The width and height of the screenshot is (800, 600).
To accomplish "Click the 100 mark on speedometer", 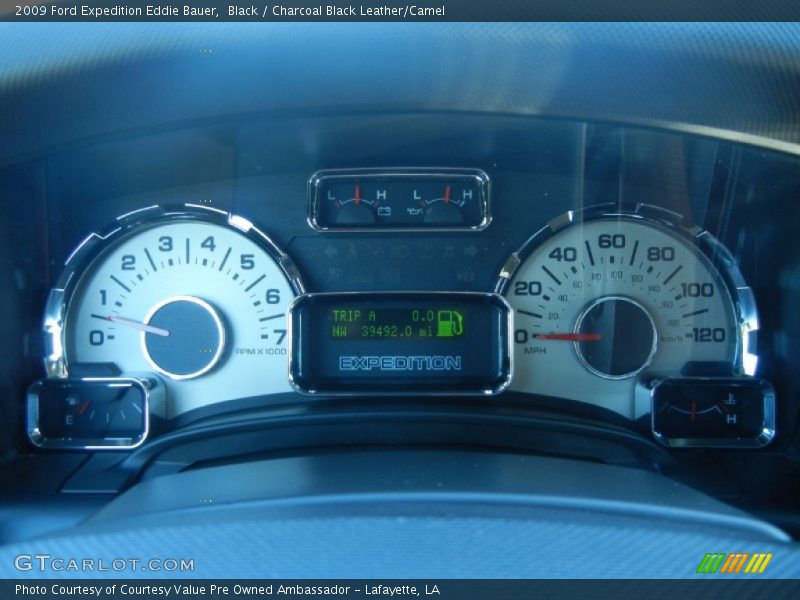I will pos(697,290).
